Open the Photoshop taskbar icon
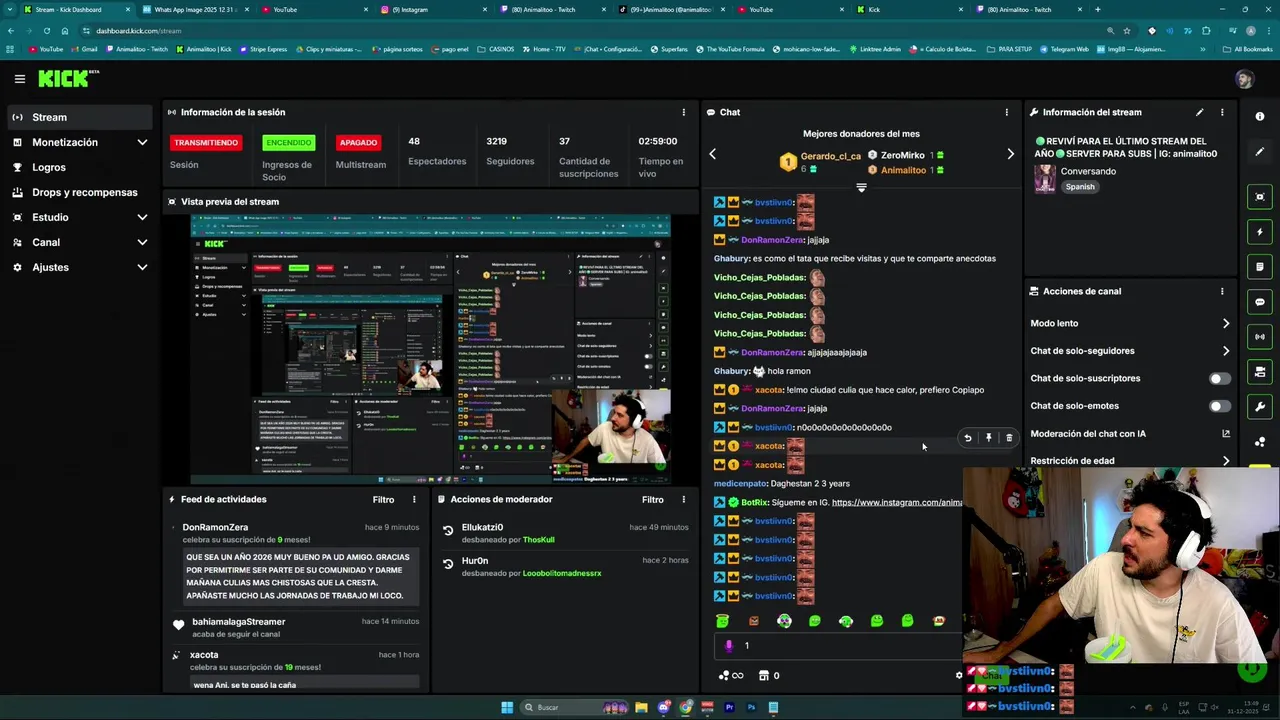This screenshot has width=1280, height=720. [751, 707]
